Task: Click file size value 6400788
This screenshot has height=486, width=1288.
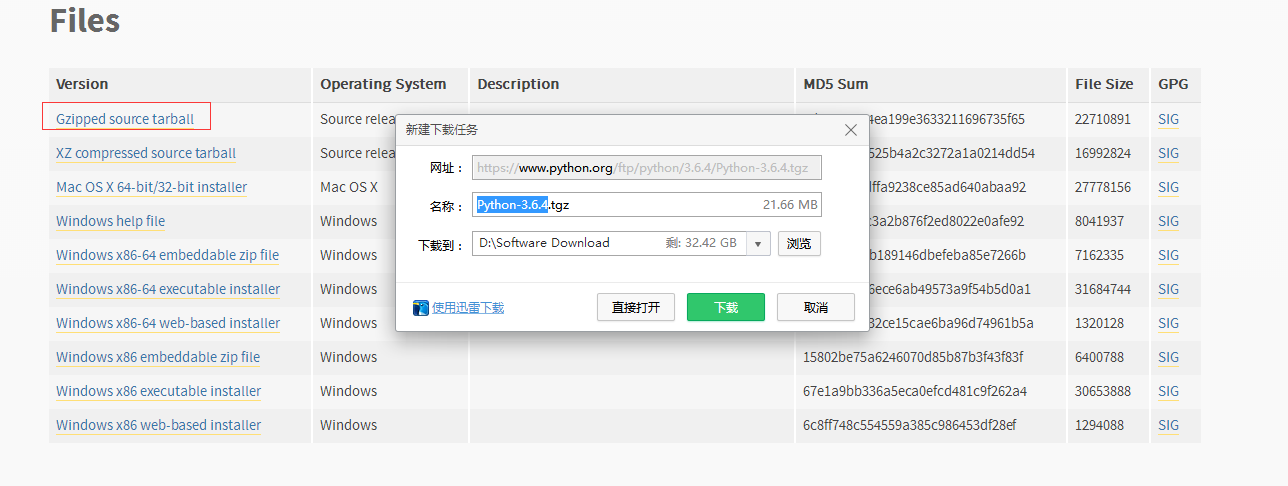Action: pos(1099,357)
